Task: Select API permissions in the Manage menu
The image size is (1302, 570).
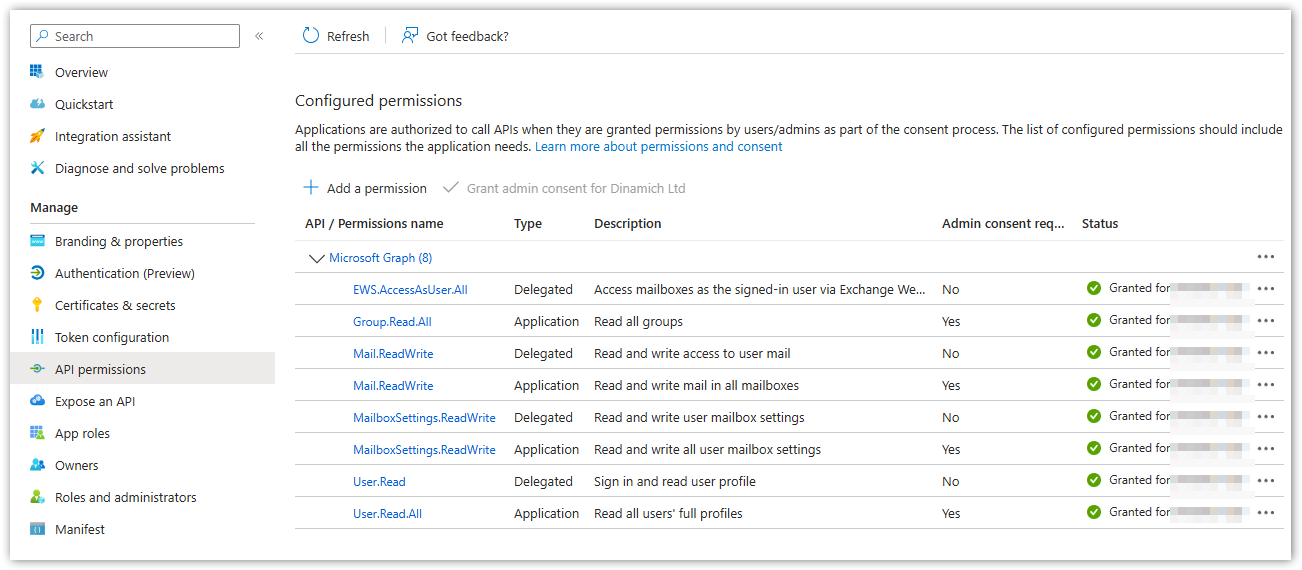Action: tap(100, 369)
